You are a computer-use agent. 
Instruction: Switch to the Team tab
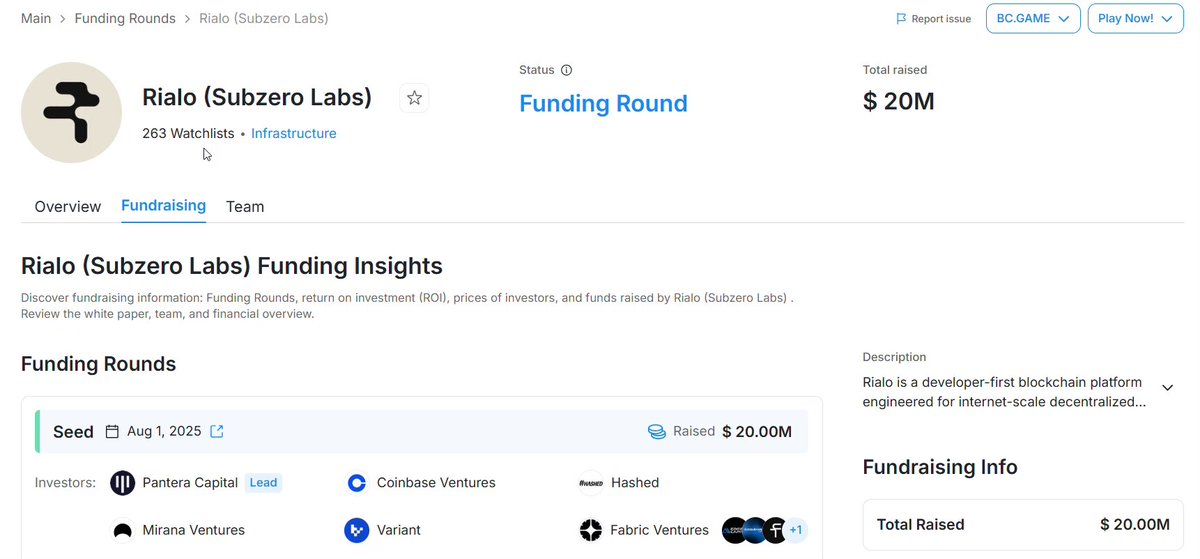245,207
